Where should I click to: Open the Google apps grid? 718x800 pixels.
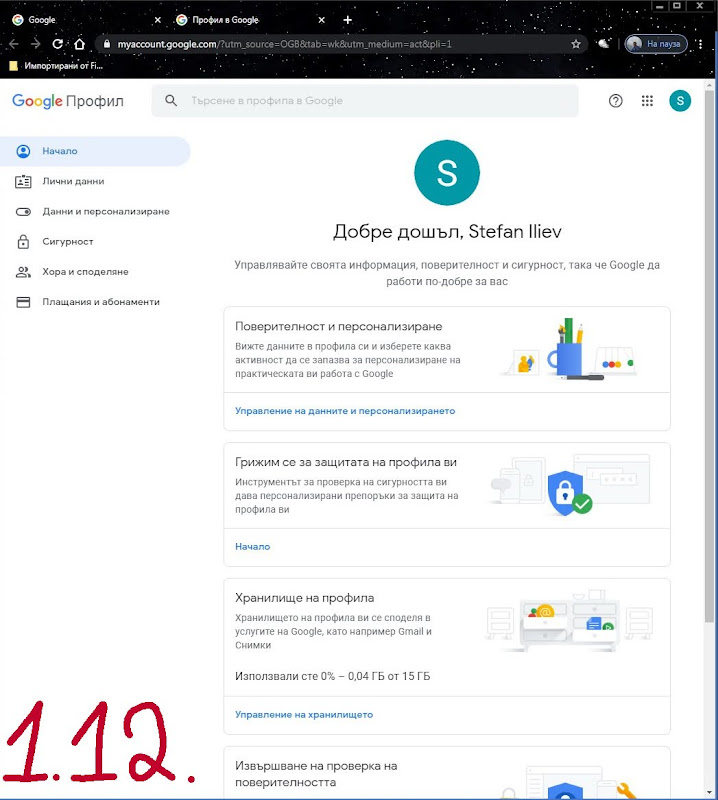(647, 101)
